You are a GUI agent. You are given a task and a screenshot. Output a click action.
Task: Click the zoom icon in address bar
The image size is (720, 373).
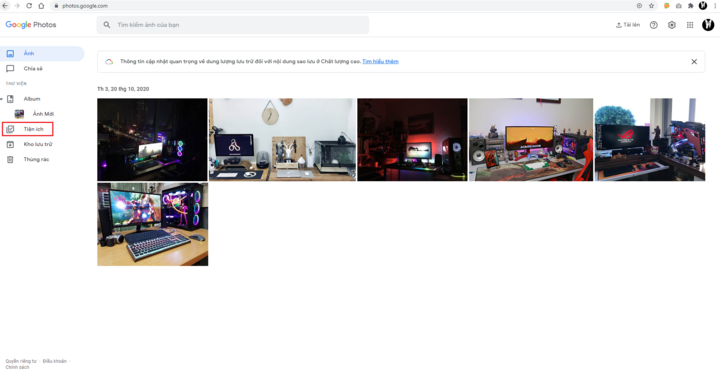coord(639,6)
